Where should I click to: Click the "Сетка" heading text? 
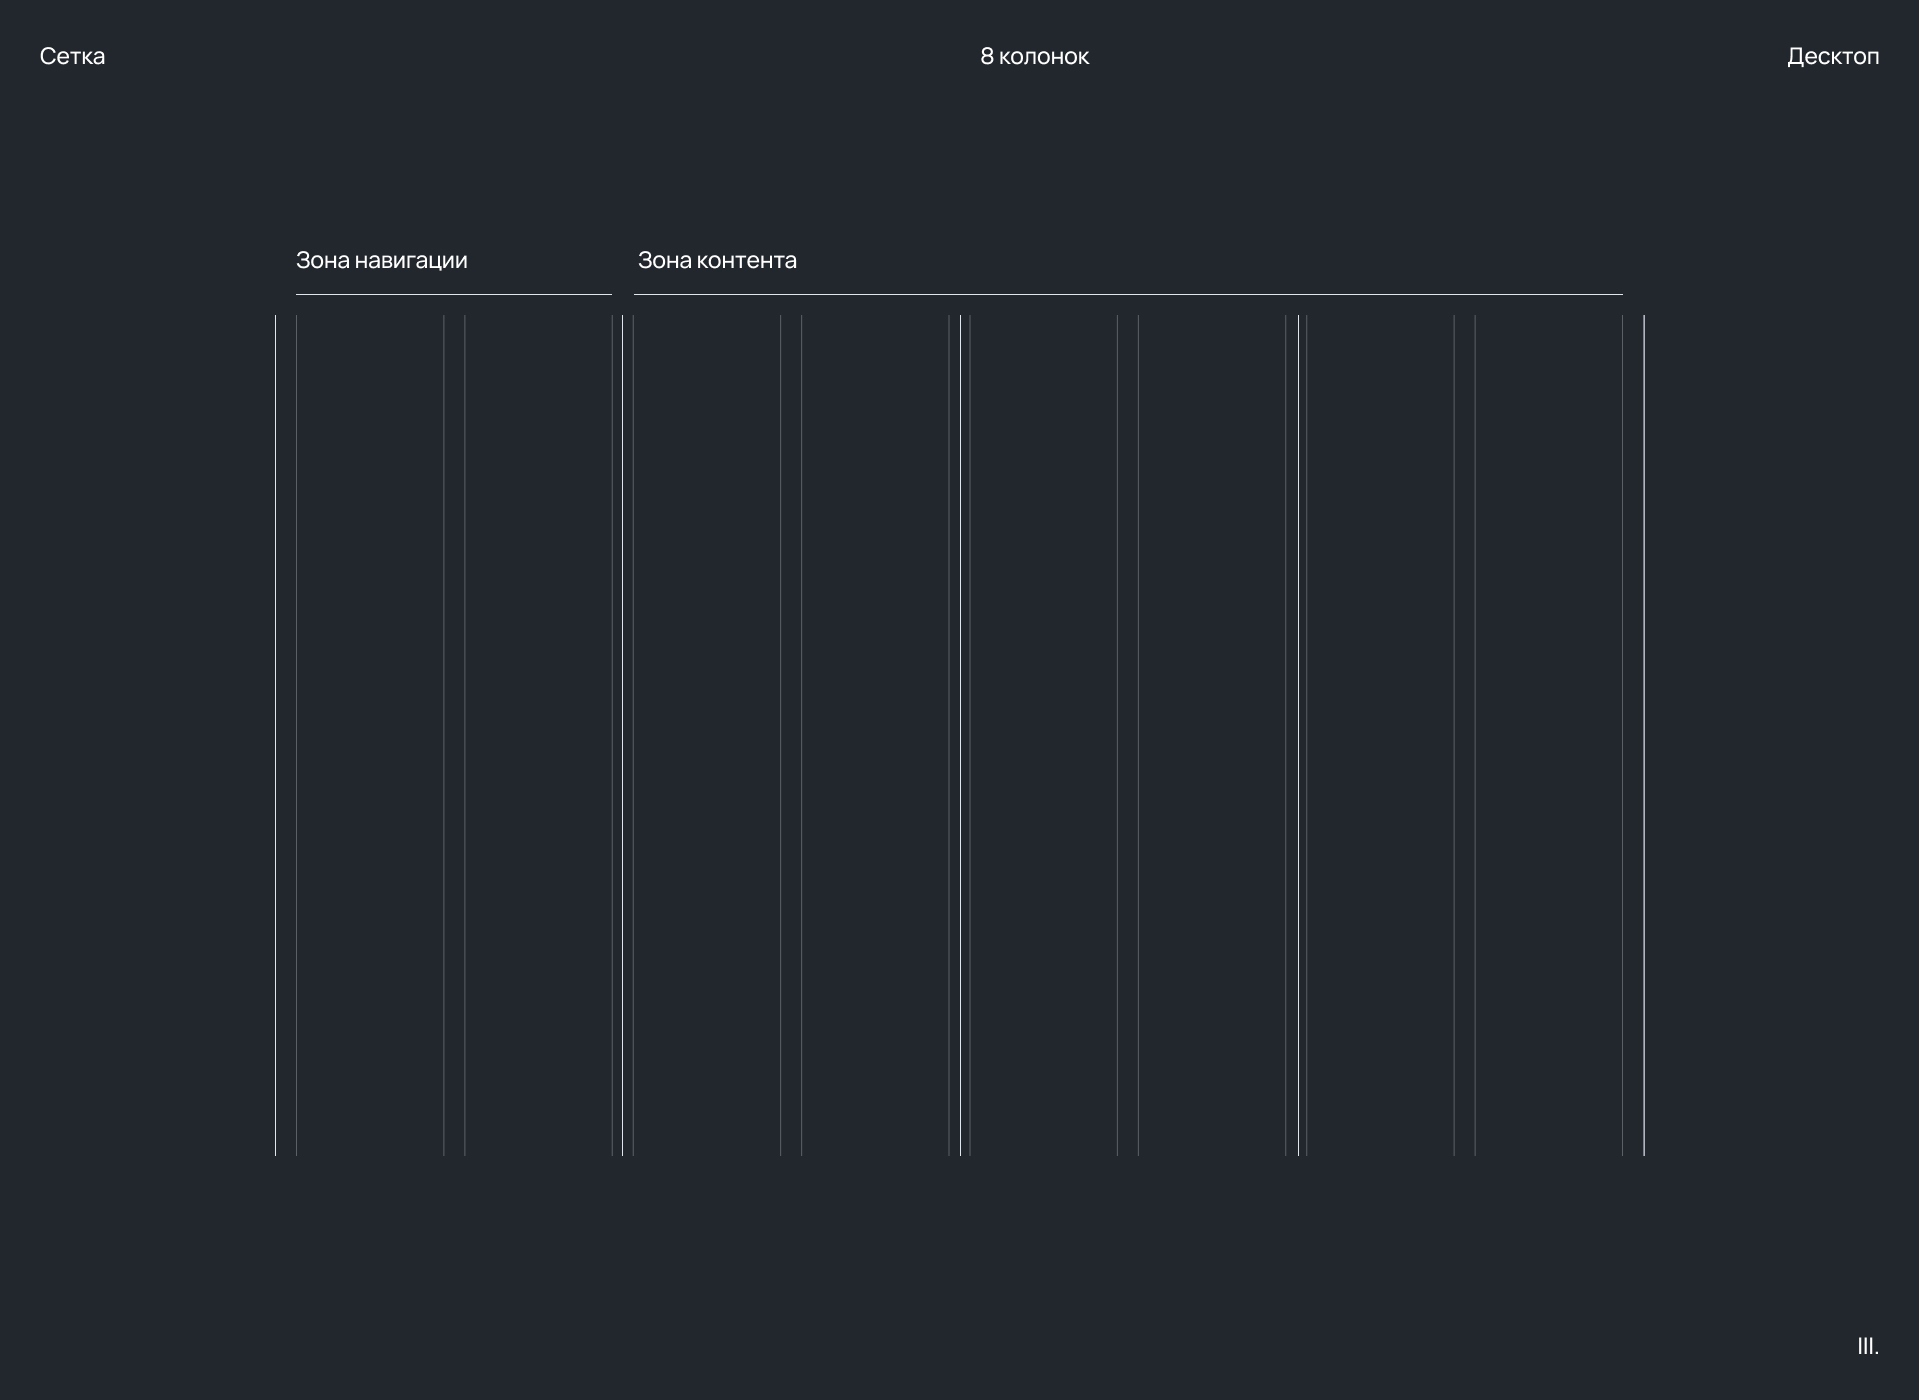72,57
